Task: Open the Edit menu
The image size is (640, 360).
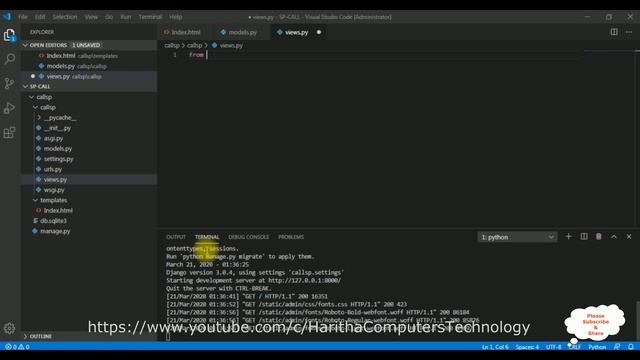Action: click(x=40, y=17)
